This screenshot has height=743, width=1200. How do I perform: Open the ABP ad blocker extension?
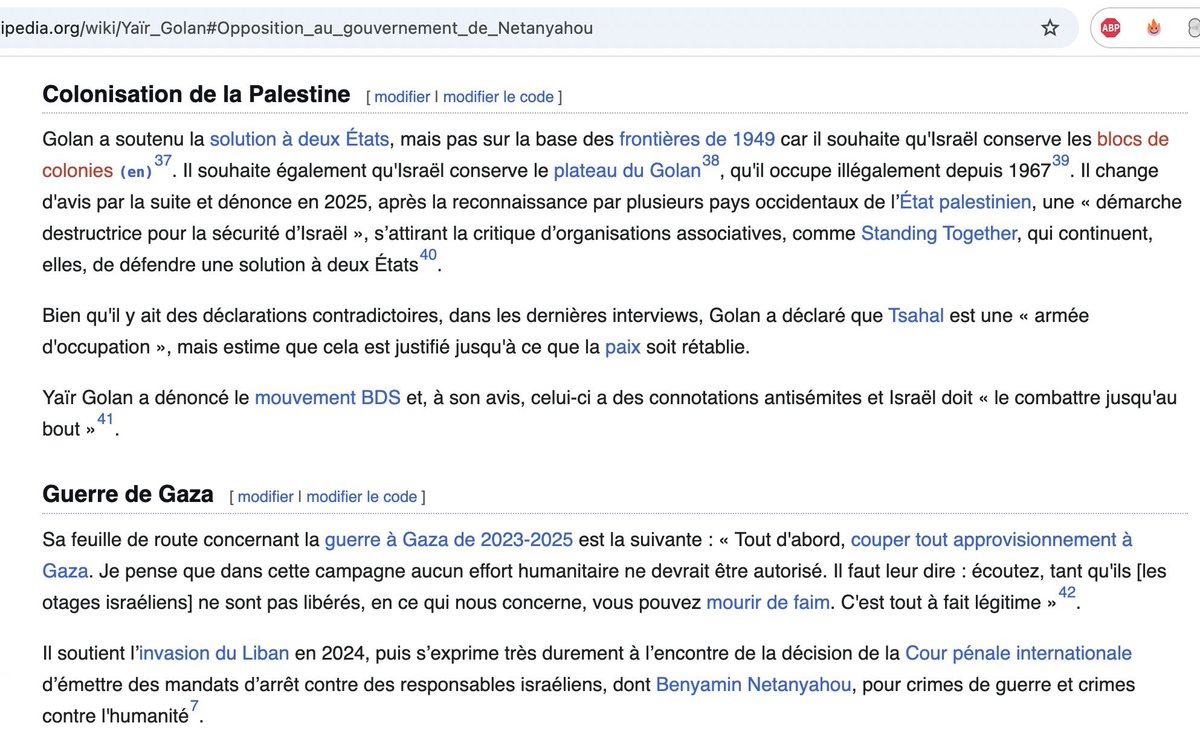tap(1111, 28)
